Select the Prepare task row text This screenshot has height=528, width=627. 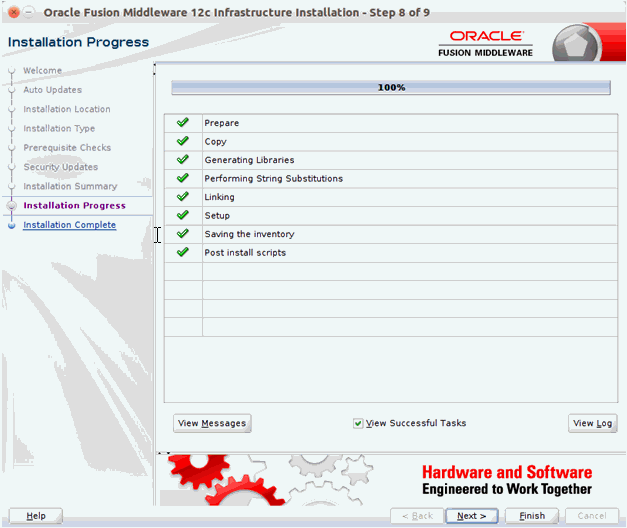(222, 123)
